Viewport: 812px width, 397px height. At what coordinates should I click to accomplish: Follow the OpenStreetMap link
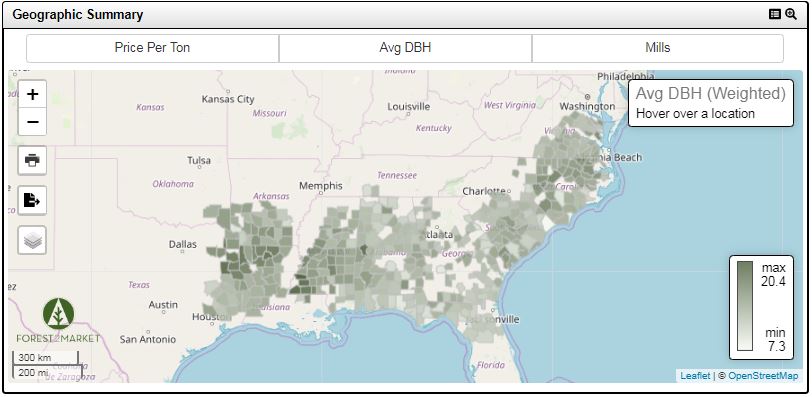click(763, 376)
